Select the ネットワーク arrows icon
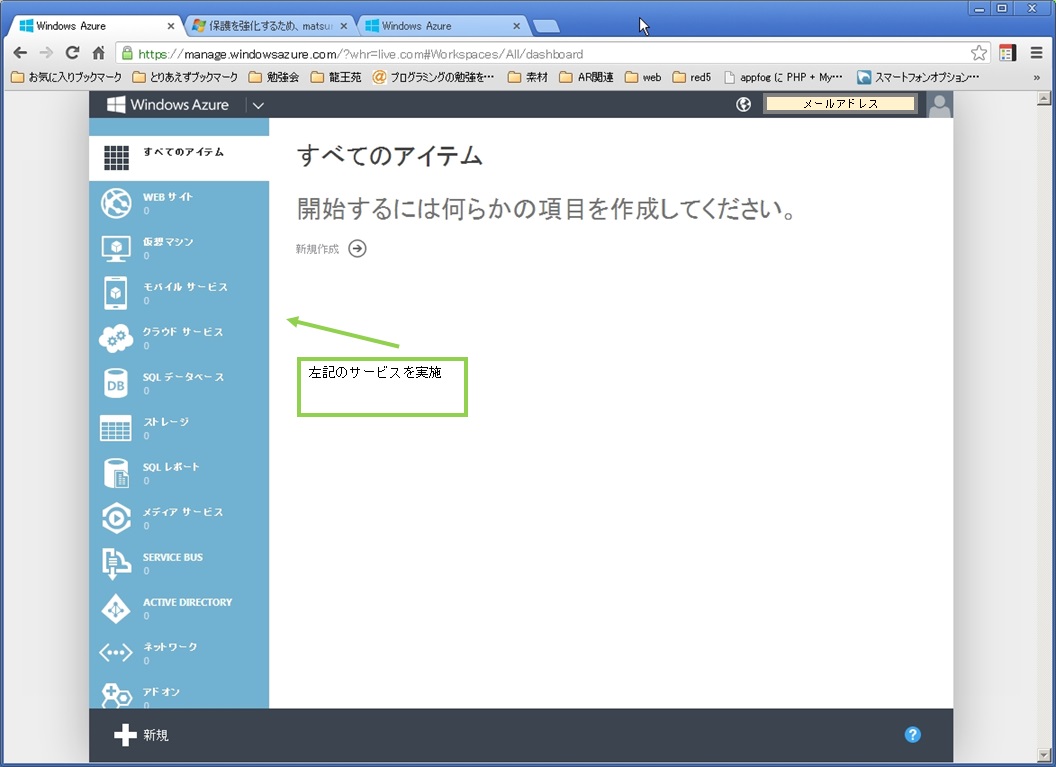 [116, 653]
